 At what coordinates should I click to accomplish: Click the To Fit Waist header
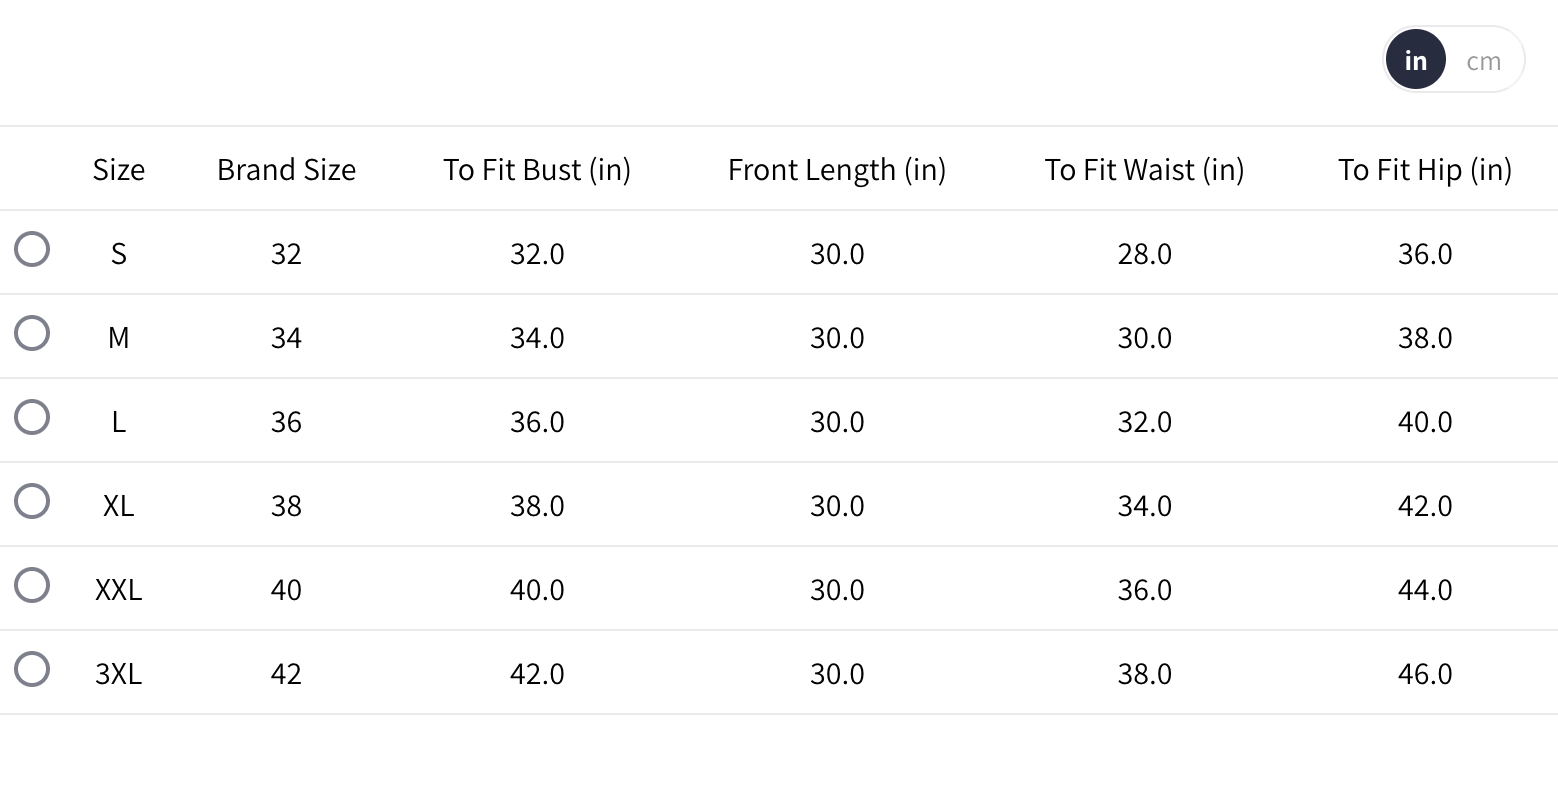coord(1144,170)
